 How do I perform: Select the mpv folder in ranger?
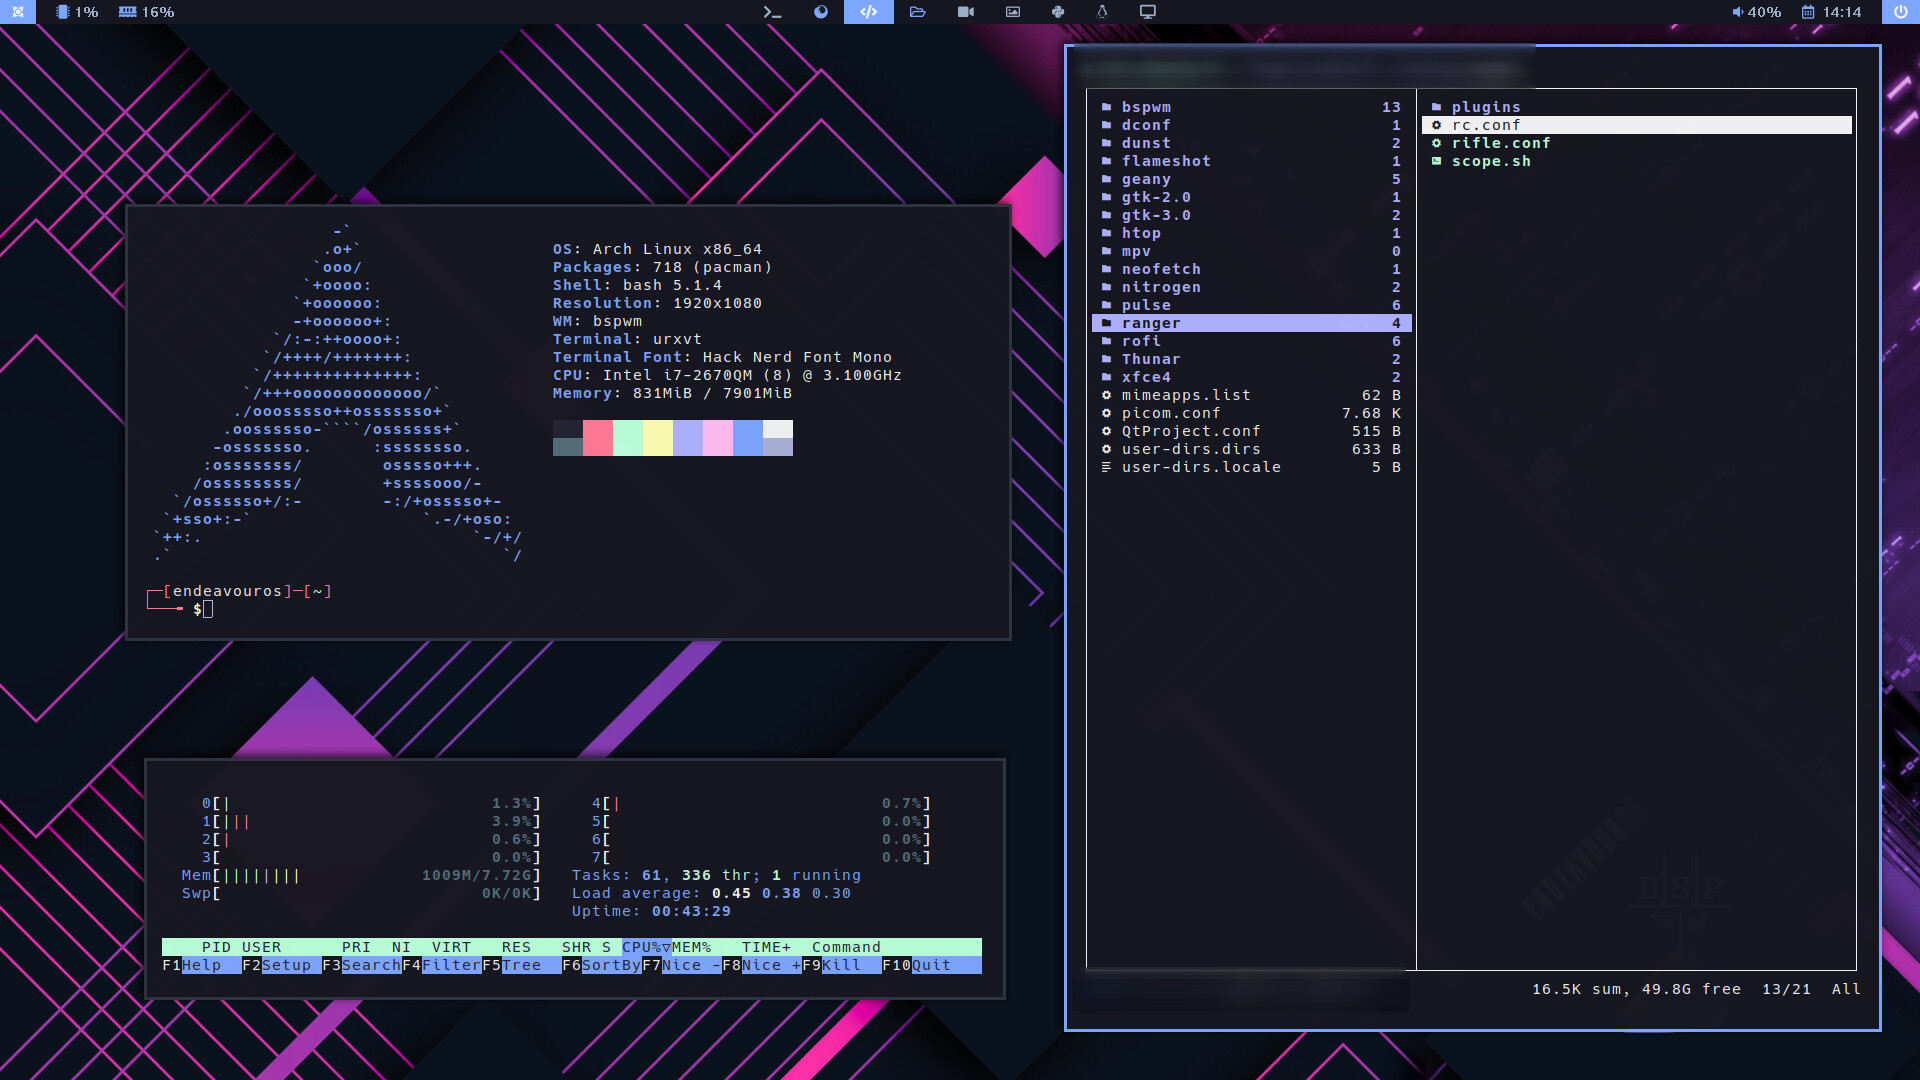point(1251,251)
